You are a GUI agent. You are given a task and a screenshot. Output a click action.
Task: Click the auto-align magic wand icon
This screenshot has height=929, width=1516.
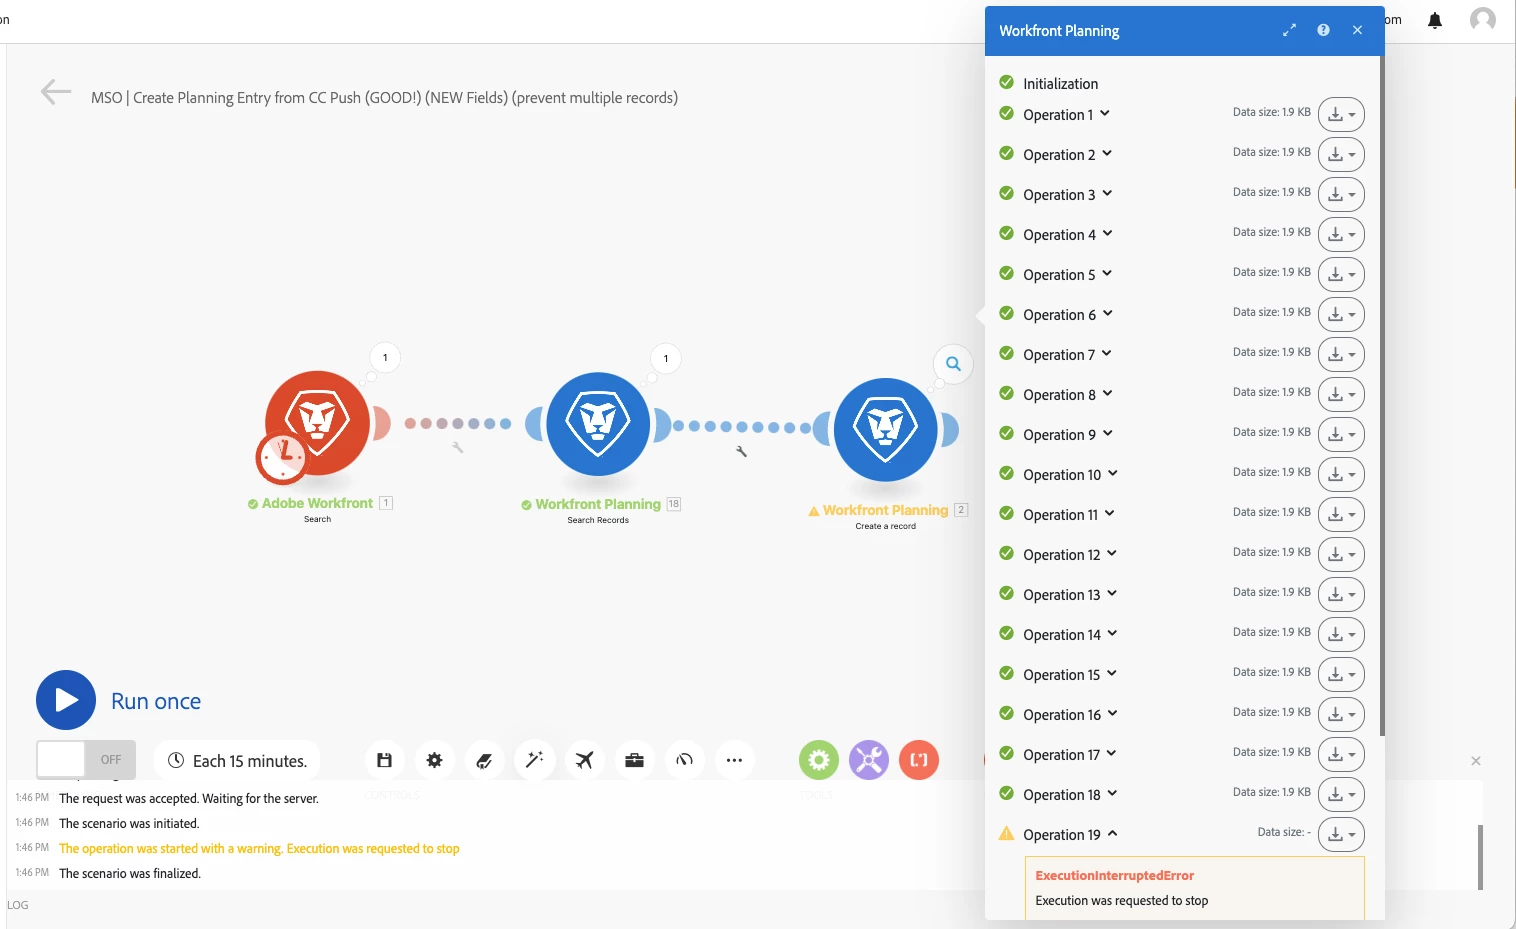(534, 760)
